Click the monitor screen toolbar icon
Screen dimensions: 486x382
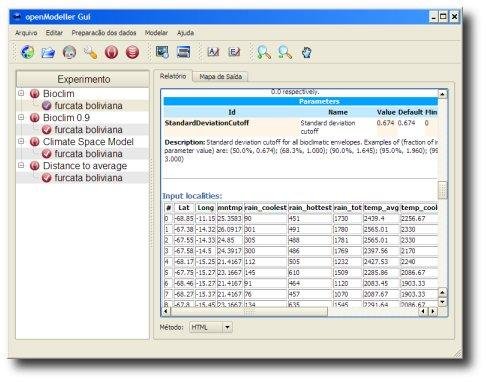pyautogui.click(x=162, y=52)
